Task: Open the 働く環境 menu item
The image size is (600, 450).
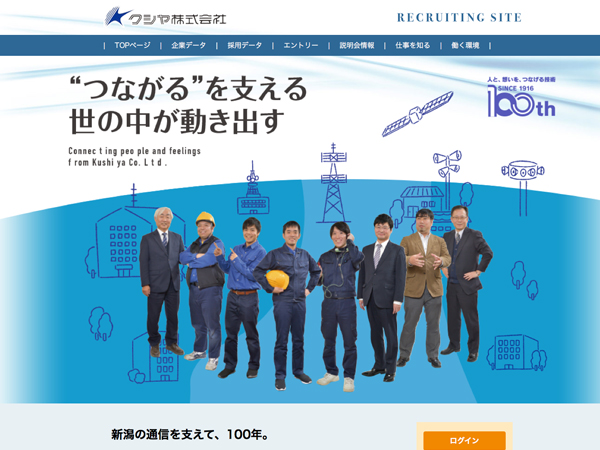Action: 465,46
